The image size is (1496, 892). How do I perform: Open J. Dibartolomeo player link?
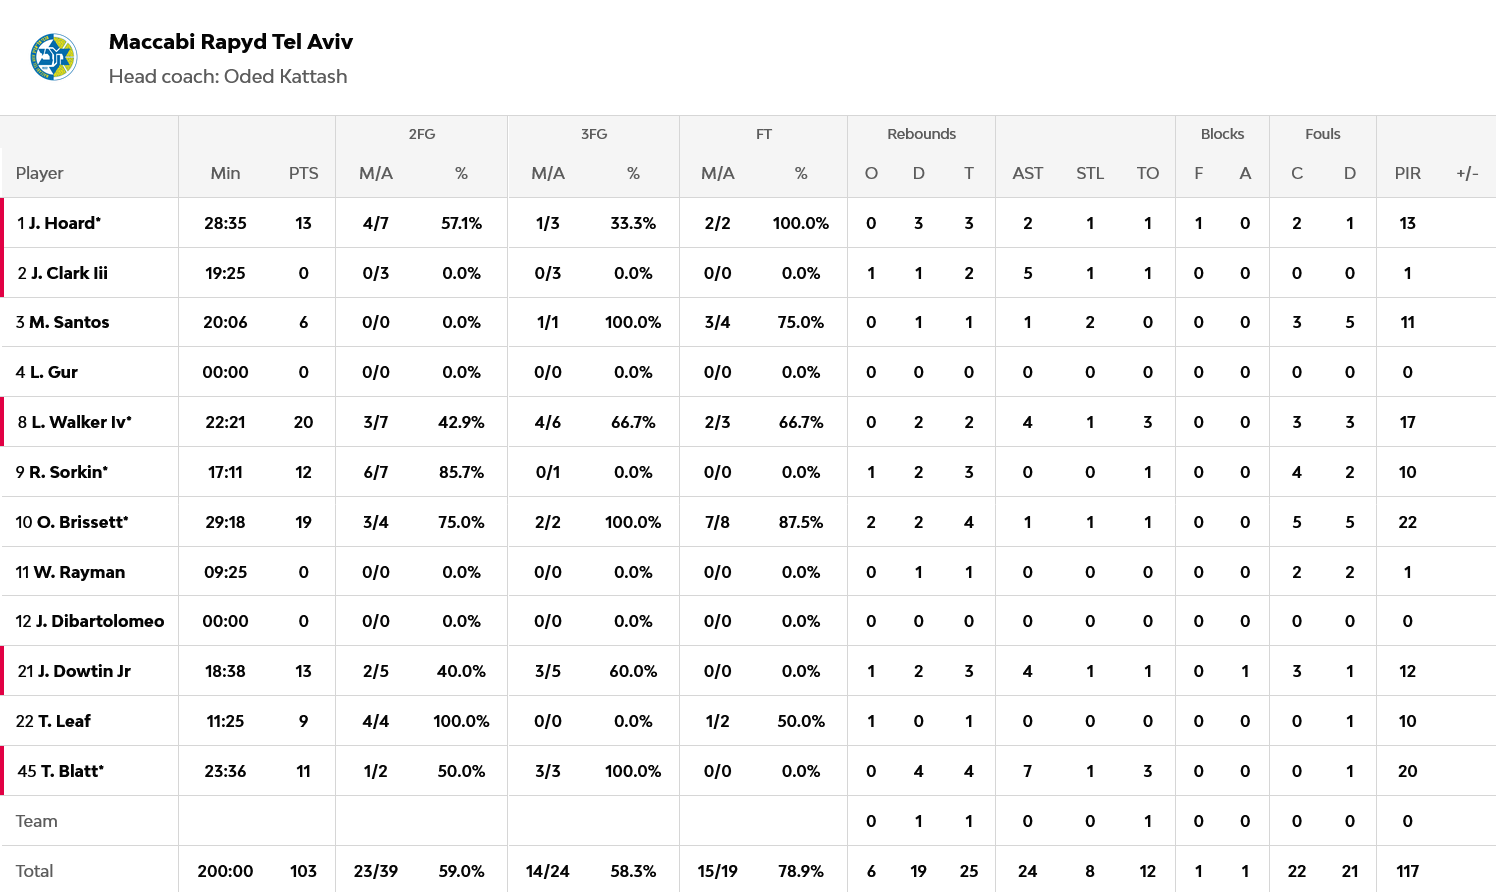[x=100, y=621]
